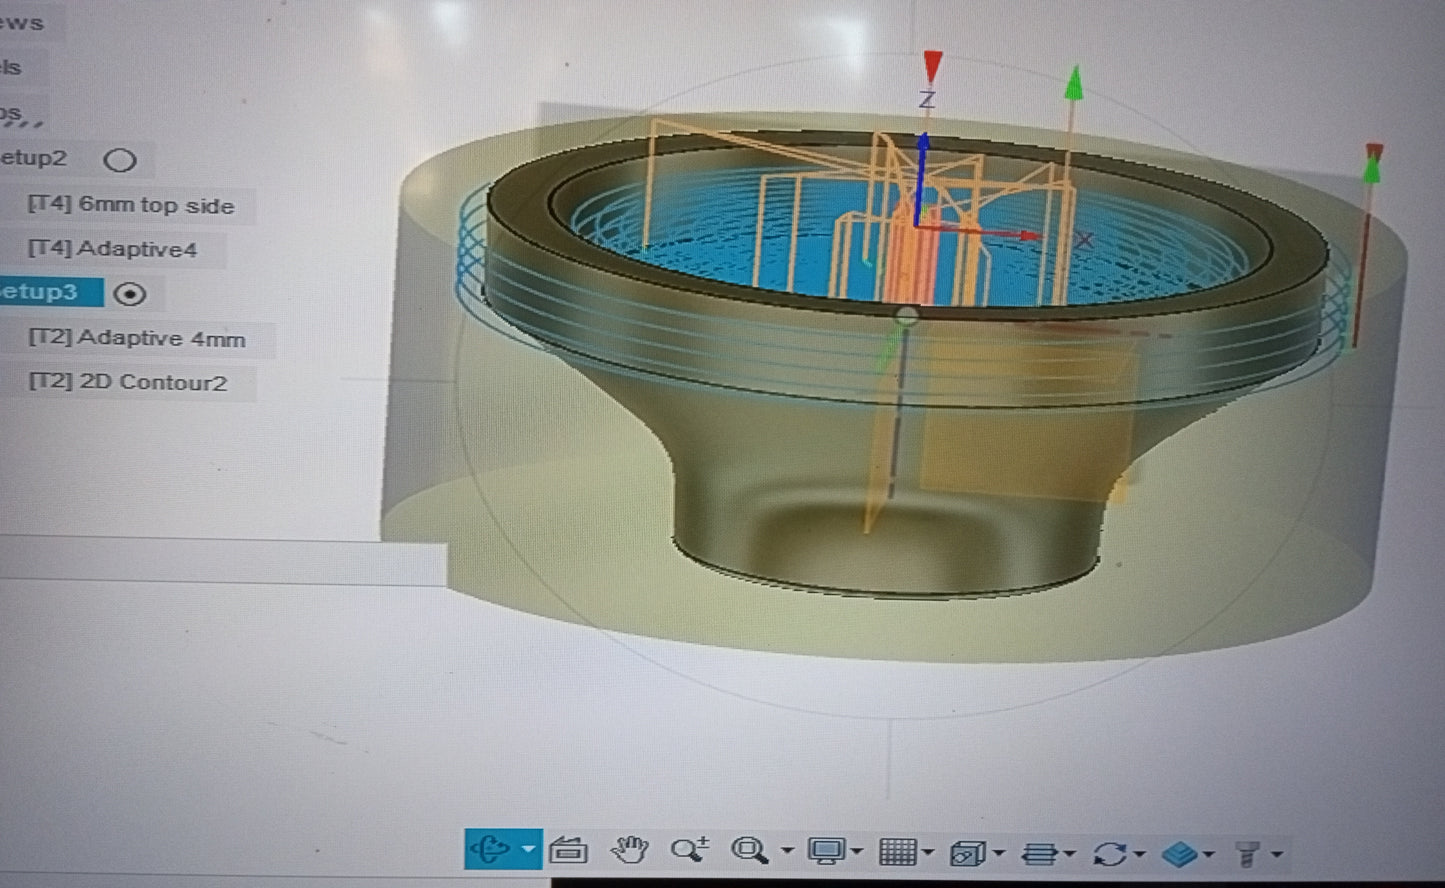Click the blue Z axis arrow in viewport
Image resolution: width=1445 pixels, height=888 pixels.
tap(922, 175)
